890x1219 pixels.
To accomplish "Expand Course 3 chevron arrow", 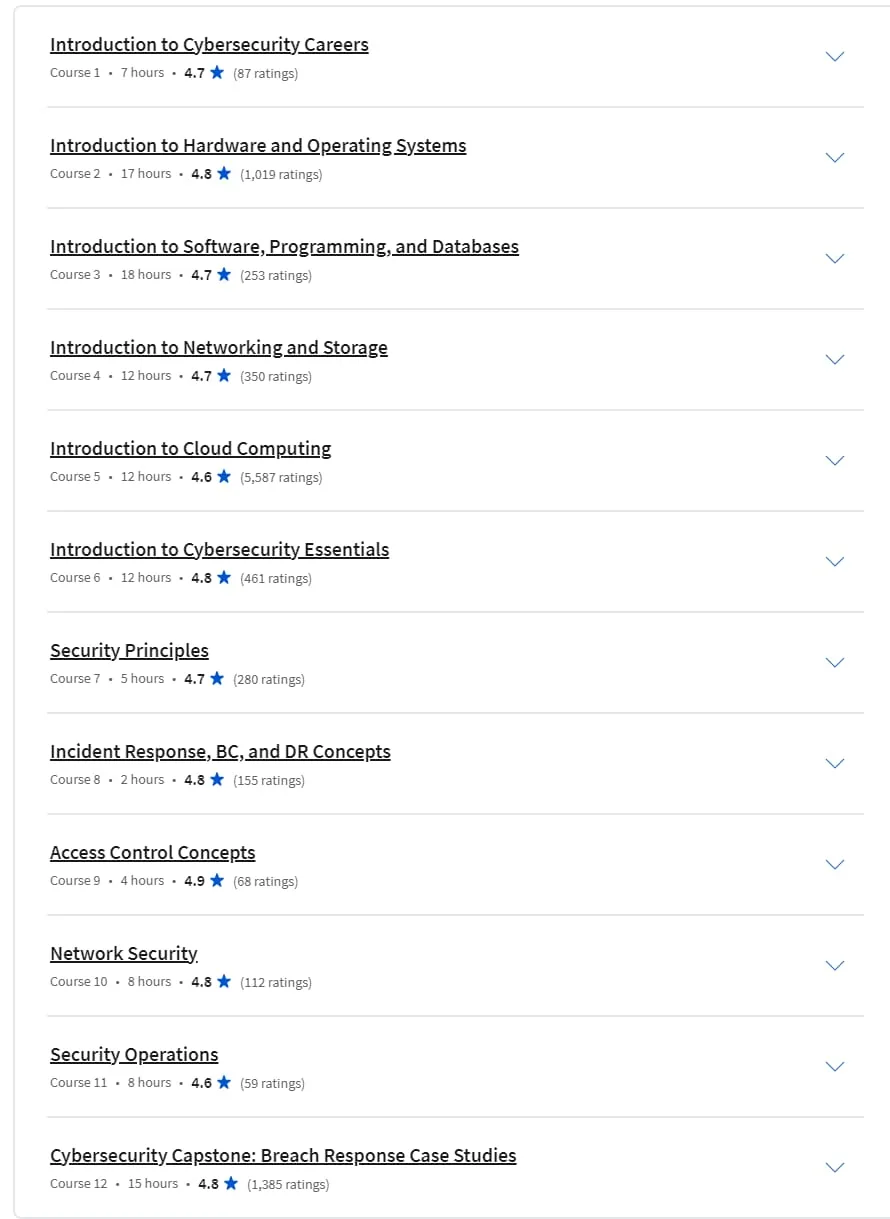I will [x=835, y=259].
